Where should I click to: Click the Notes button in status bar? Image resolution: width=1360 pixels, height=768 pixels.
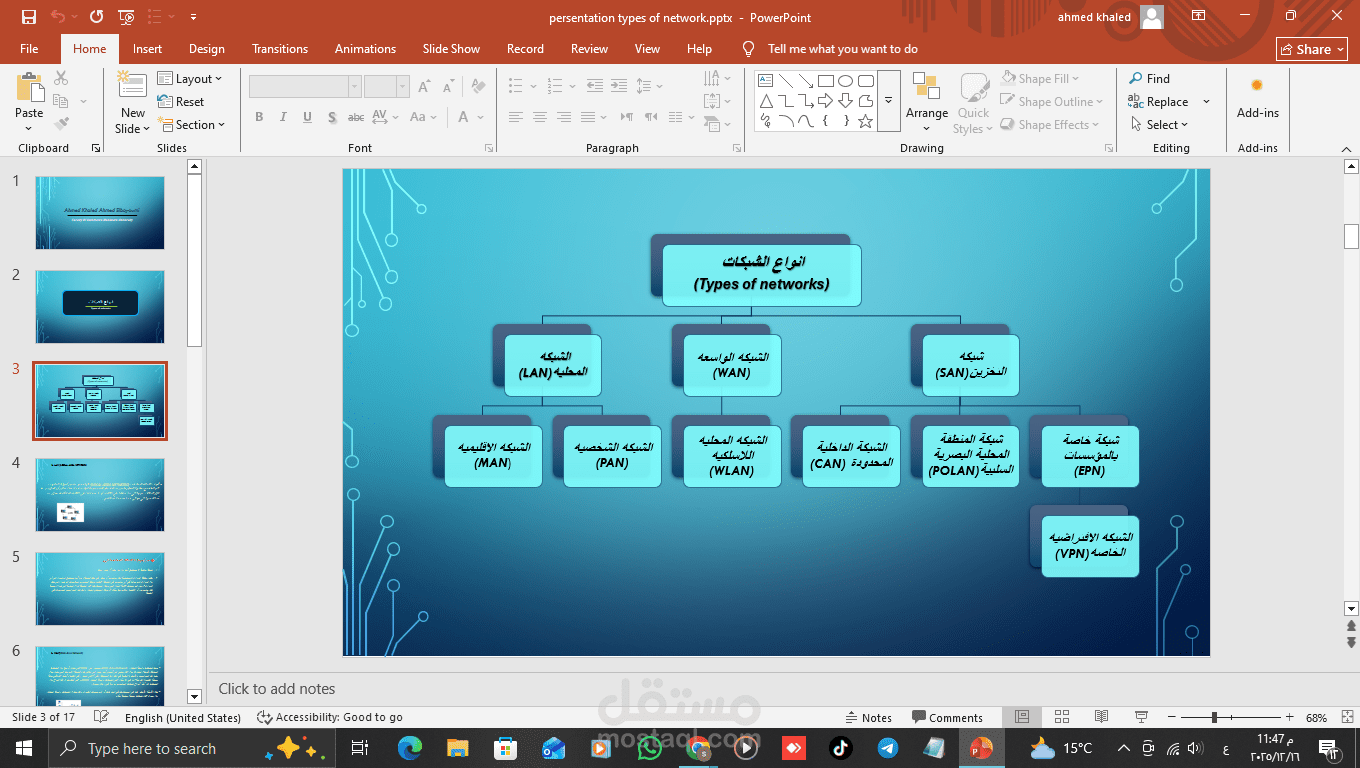tap(868, 718)
